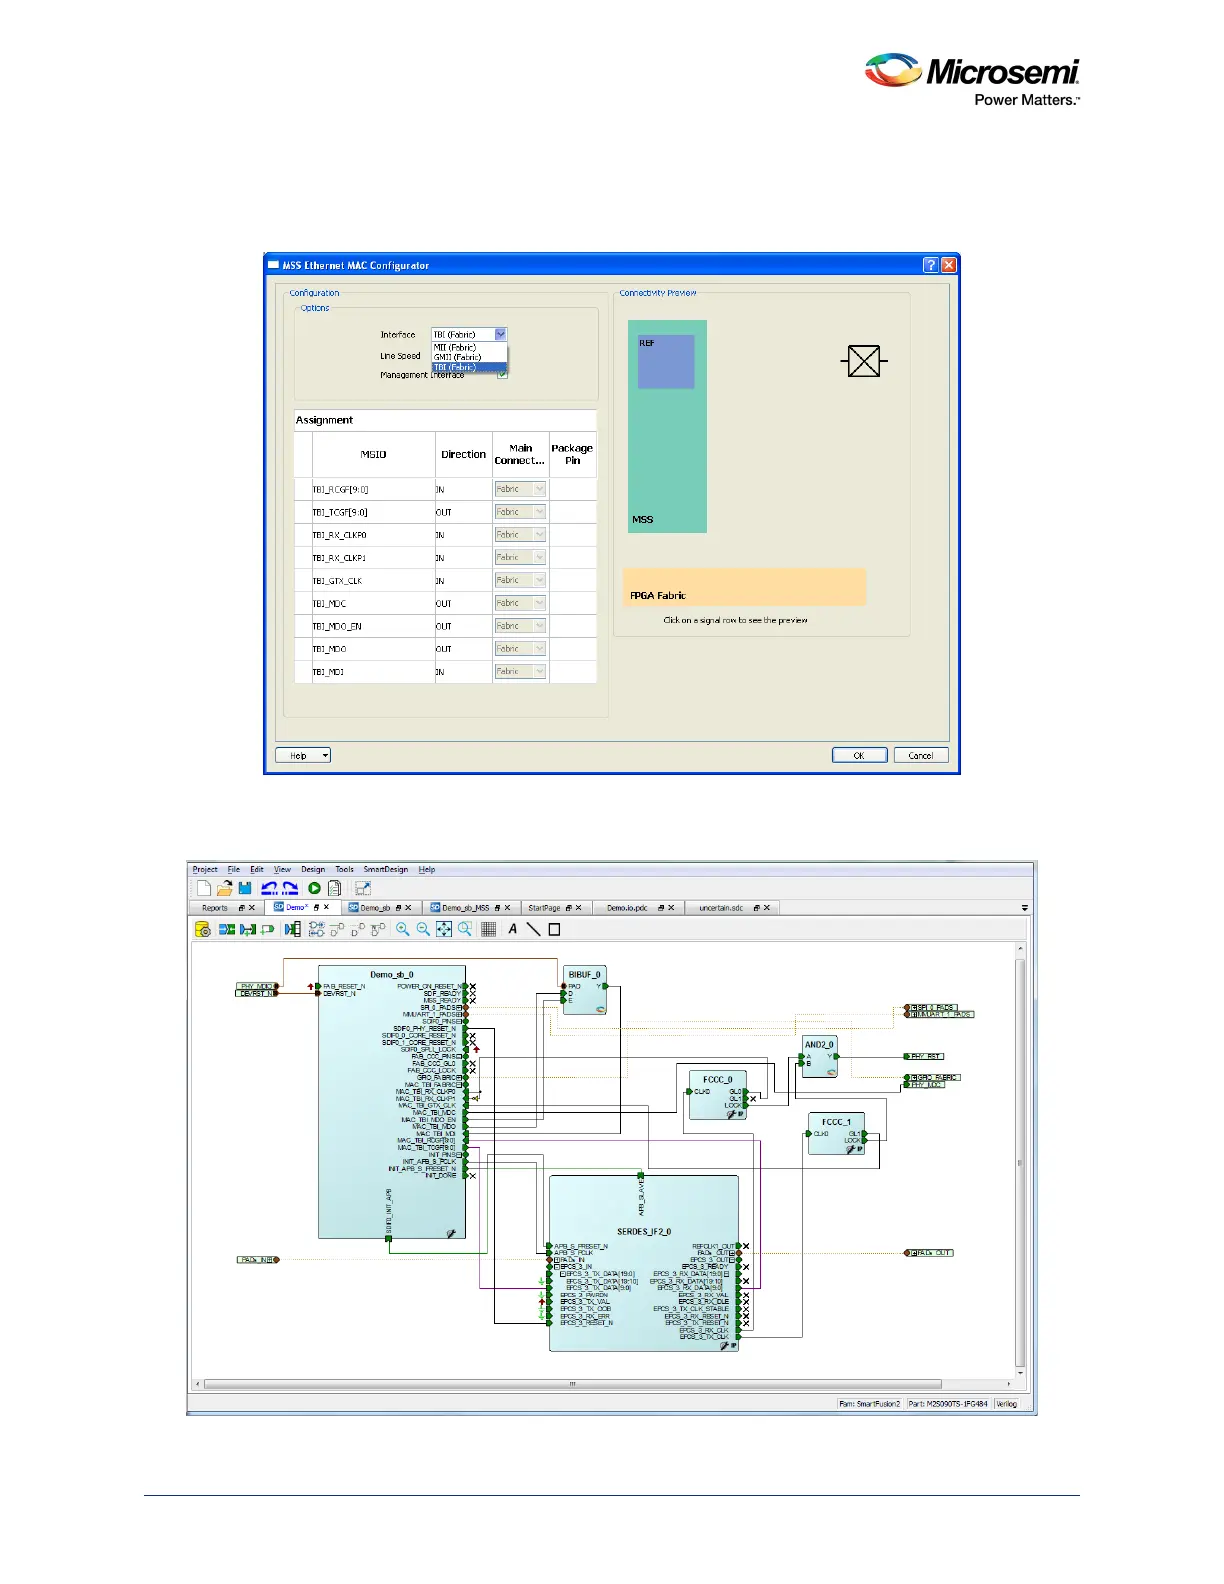The width and height of the screenshot is (1224, 1584).
Task: Click the report document icon beside Run
Action: coord(335,888)
